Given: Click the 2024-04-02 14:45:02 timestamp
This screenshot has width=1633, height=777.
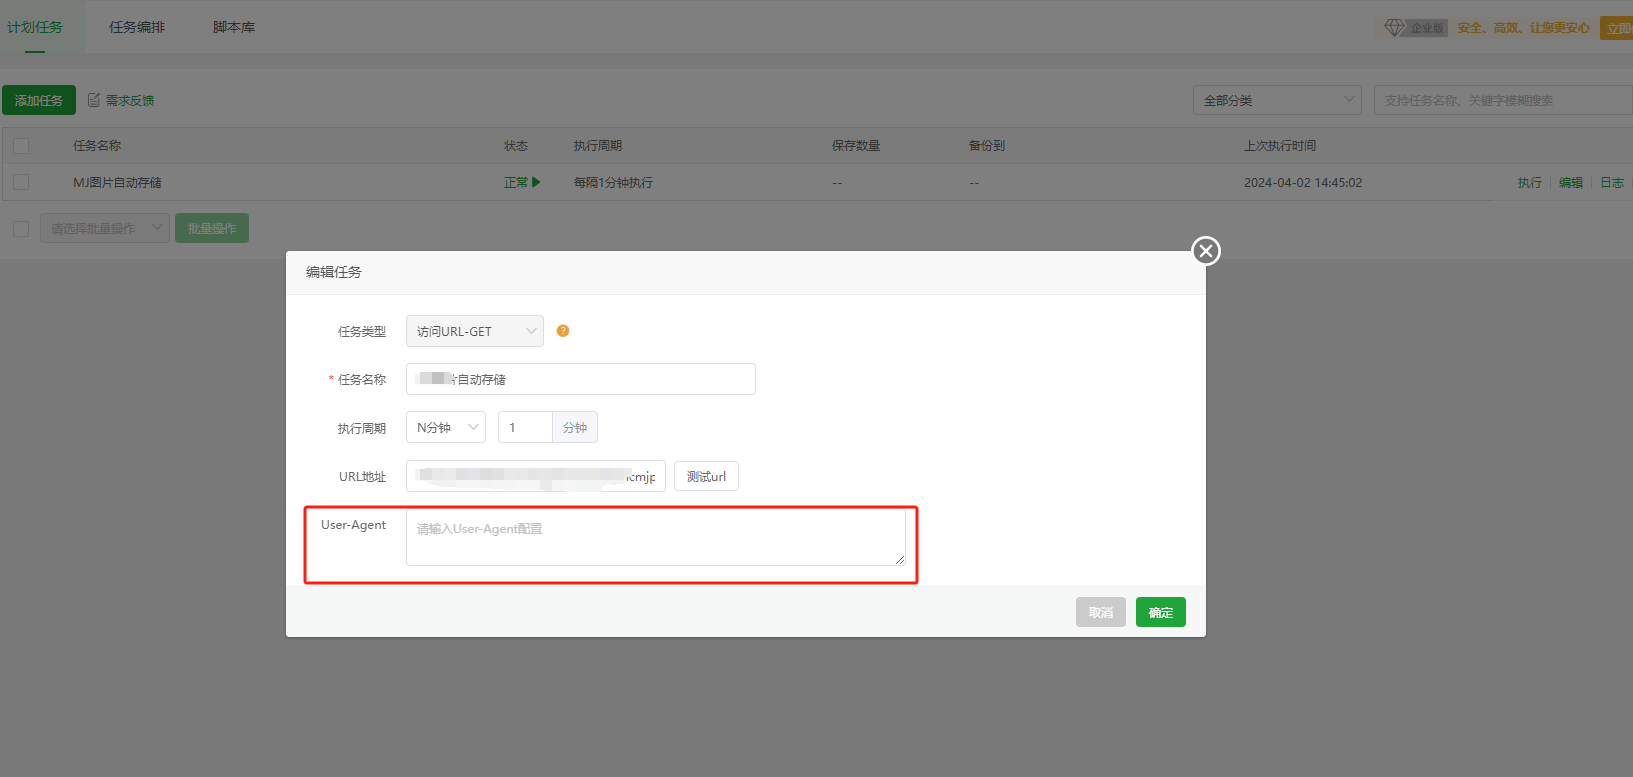Looking at the screenshot, I should [1303, 182].
